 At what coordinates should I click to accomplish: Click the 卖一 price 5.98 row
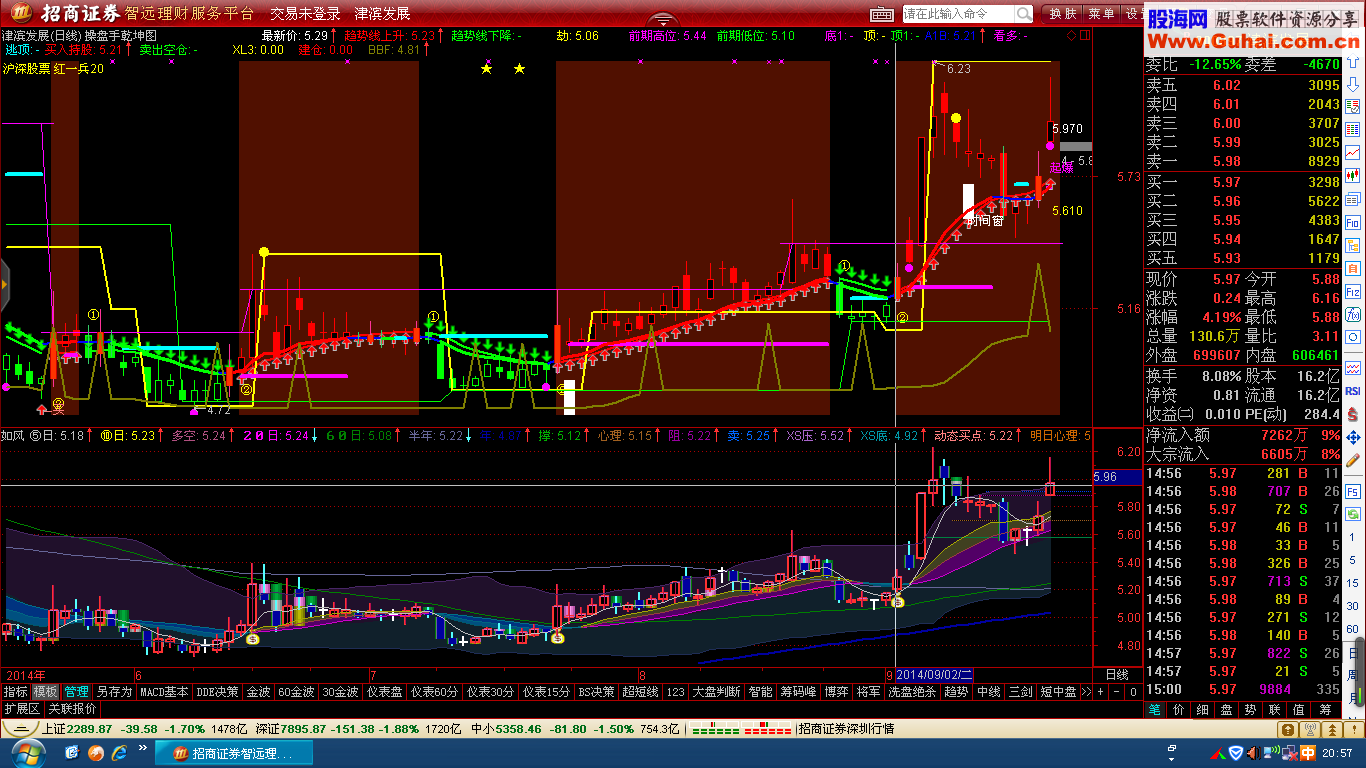[1242, 161]
